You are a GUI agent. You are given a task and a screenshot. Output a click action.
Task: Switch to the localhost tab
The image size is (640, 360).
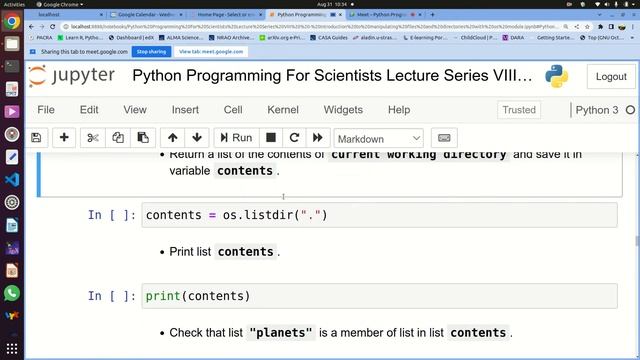(x=65, y=15)
